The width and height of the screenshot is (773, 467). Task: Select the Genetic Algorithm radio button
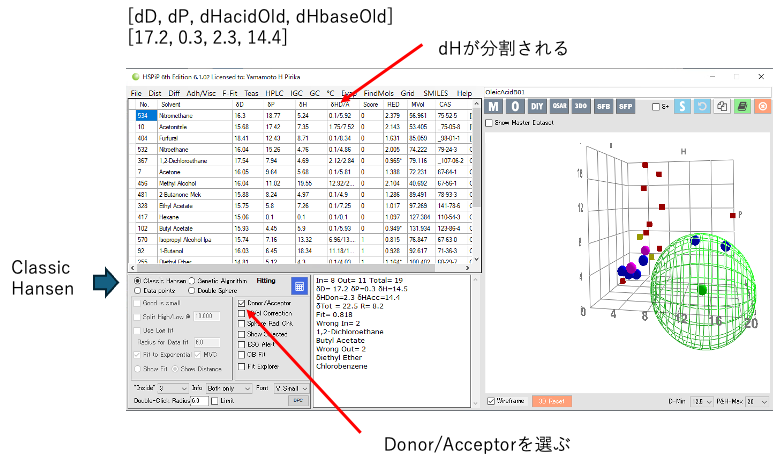pos(192,281)
